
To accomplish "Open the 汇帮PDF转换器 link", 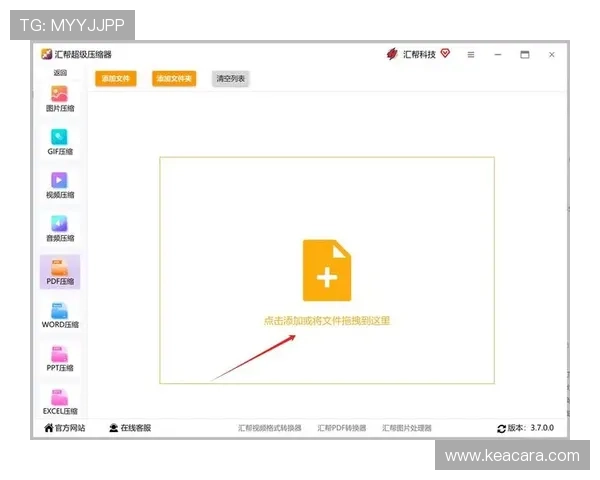I will (342, 428).
